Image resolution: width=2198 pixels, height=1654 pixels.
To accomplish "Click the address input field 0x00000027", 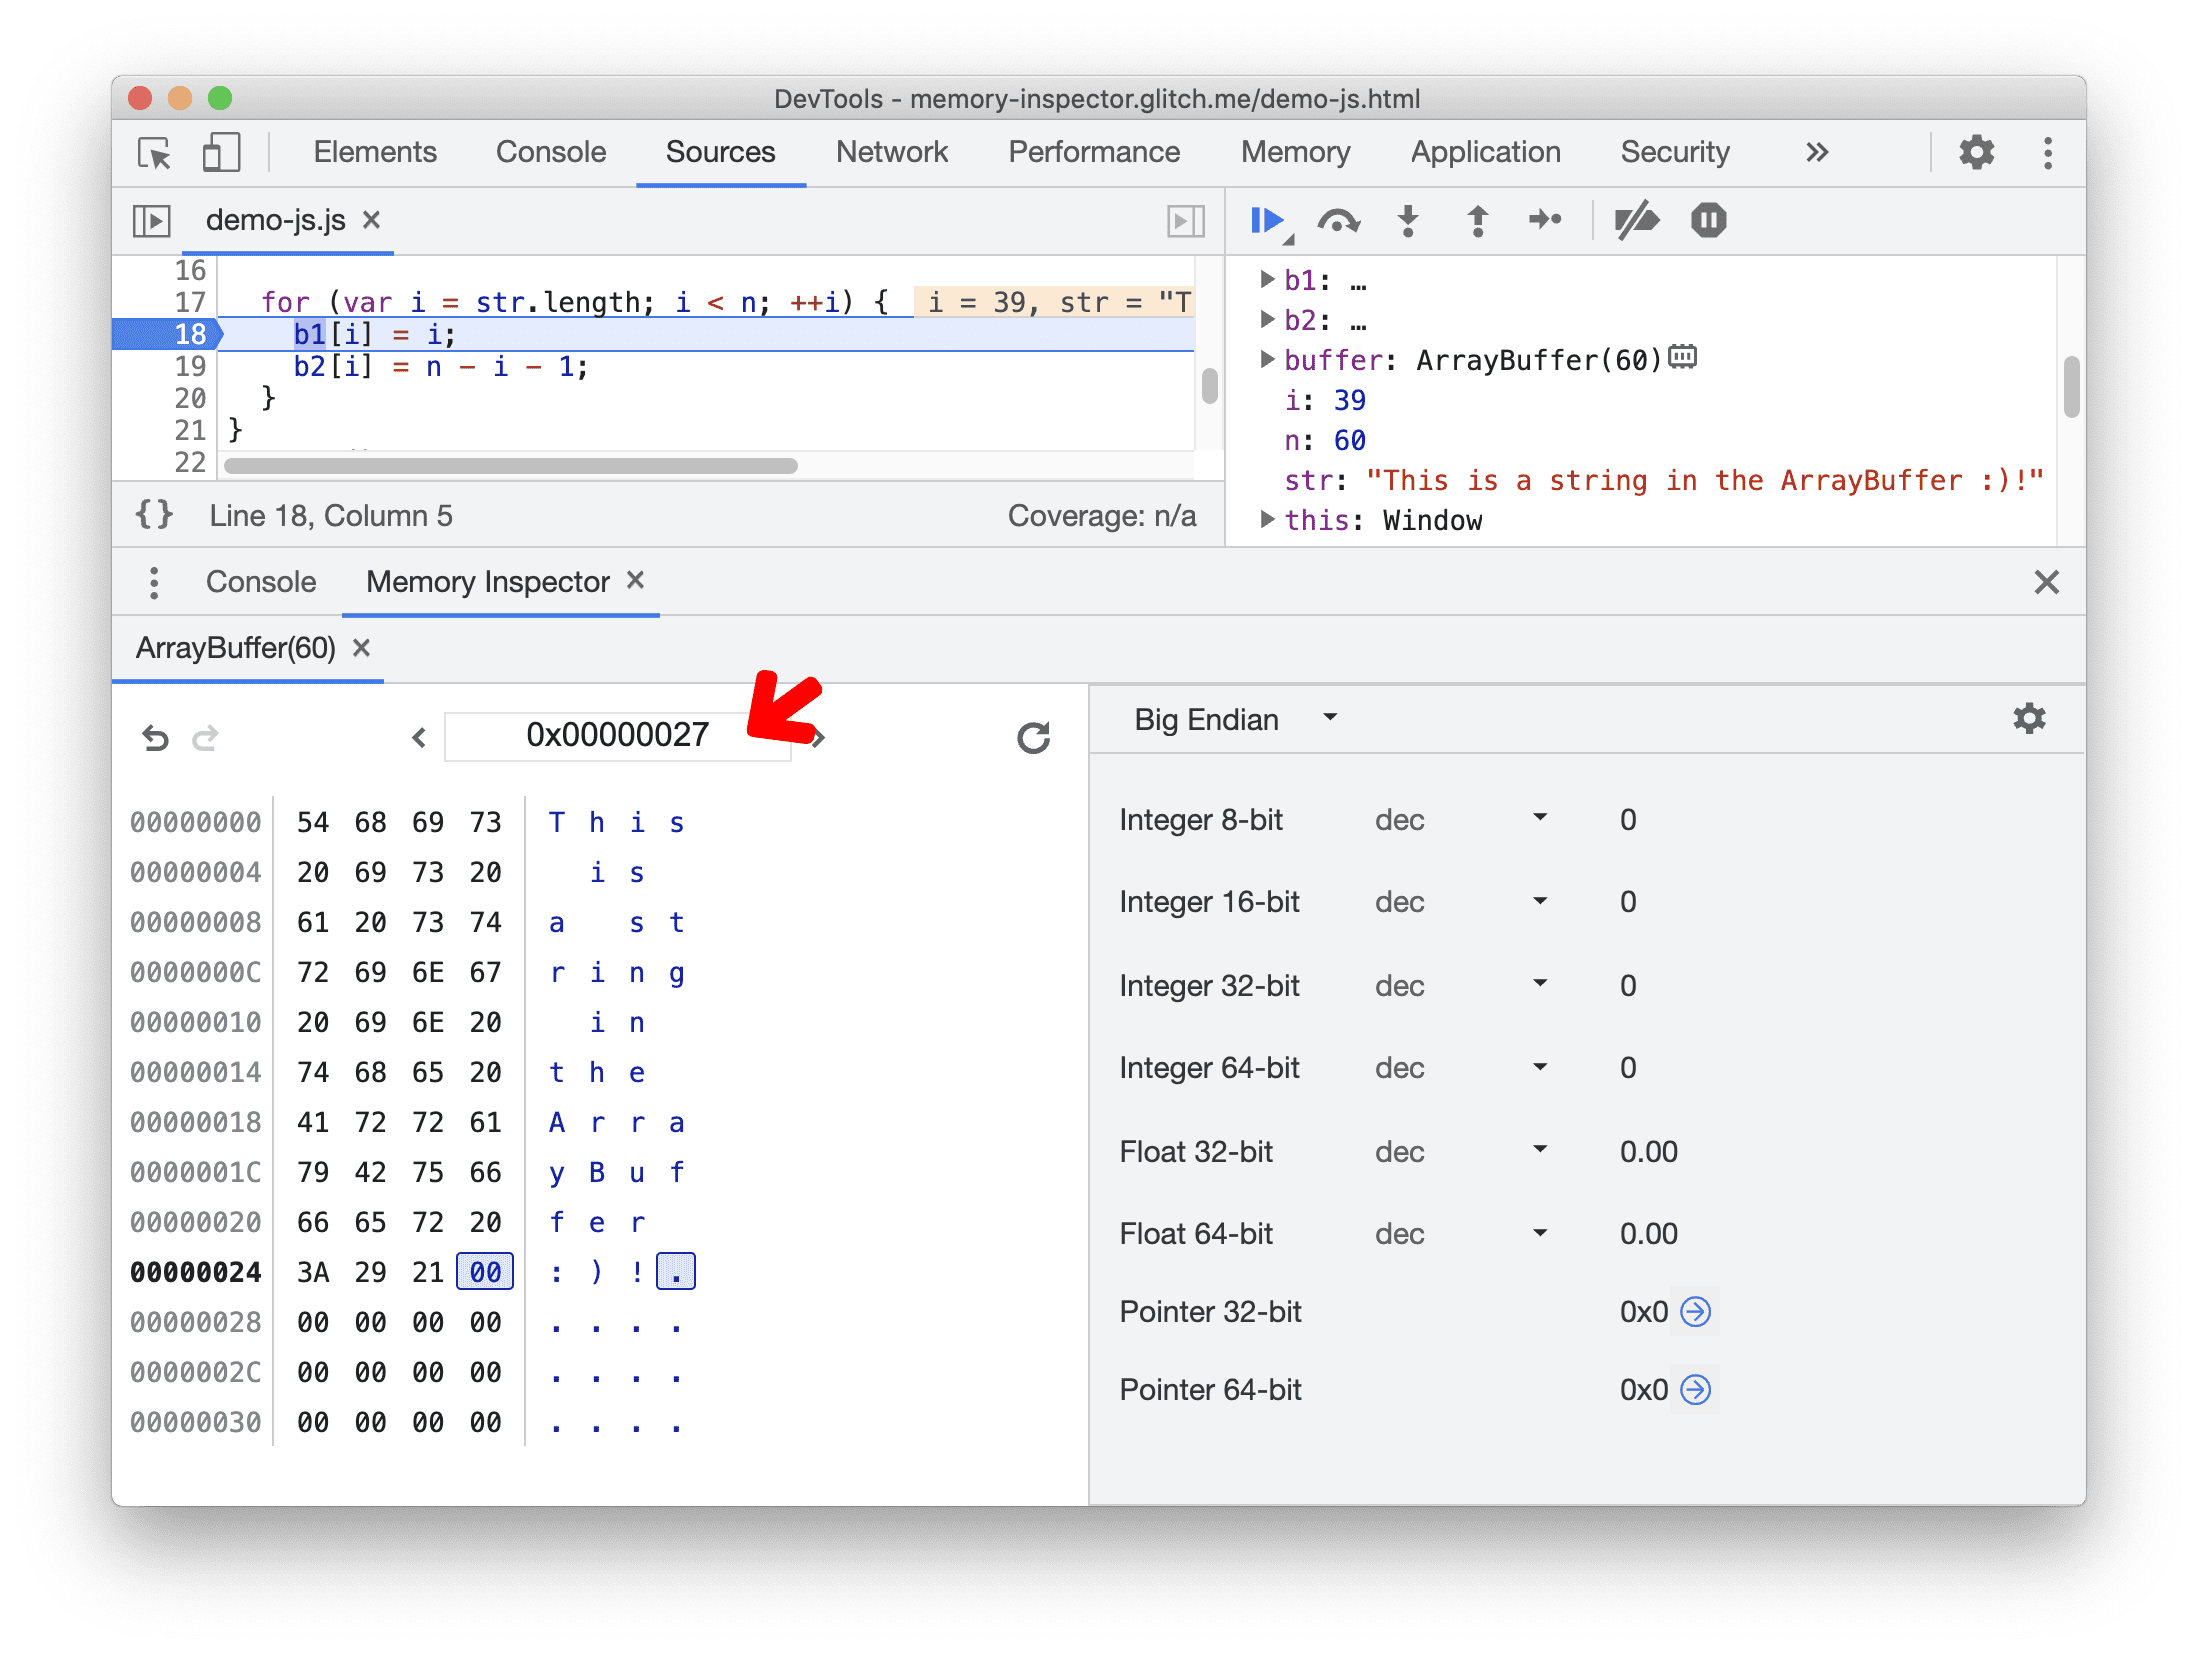I will coord(615,733).
